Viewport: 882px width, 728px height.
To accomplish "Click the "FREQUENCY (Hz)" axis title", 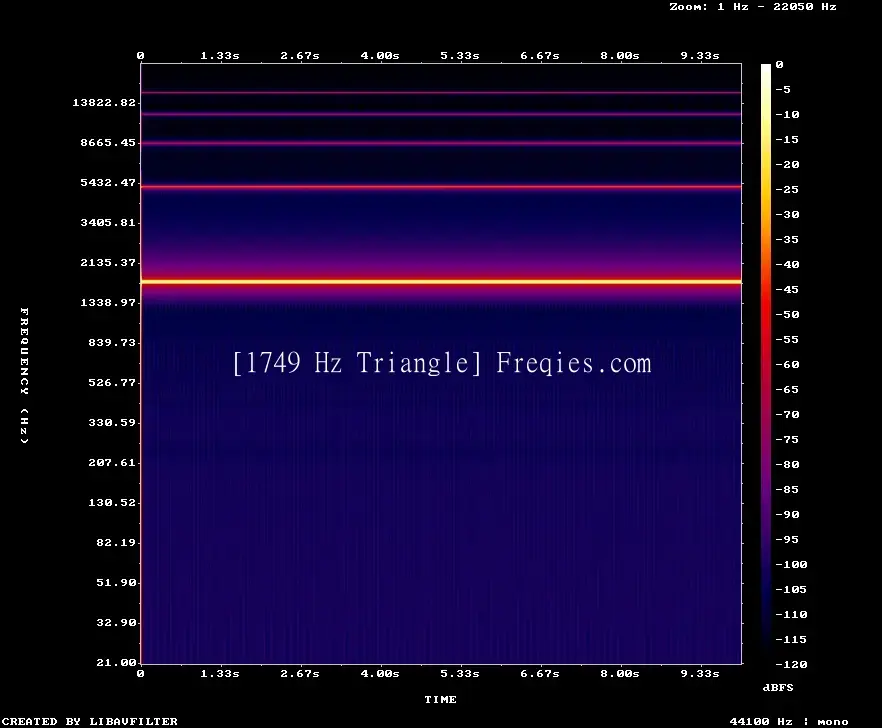I will coord(24,375).
